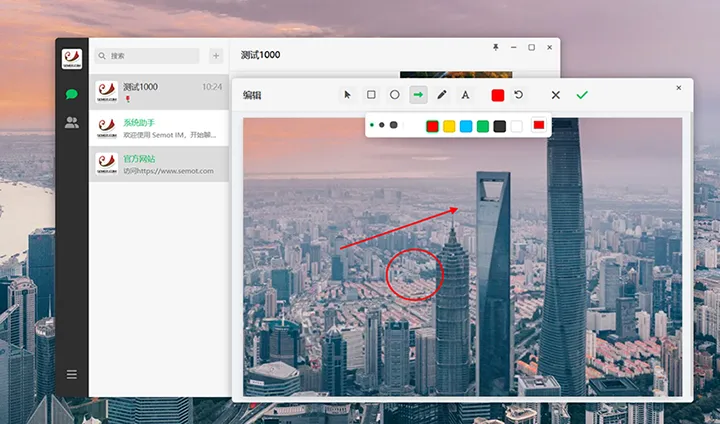Image resolution: width=720 pixels, height=424 pixels.
Task: Choose the medium stroke size dot
Action: point(381,125)
